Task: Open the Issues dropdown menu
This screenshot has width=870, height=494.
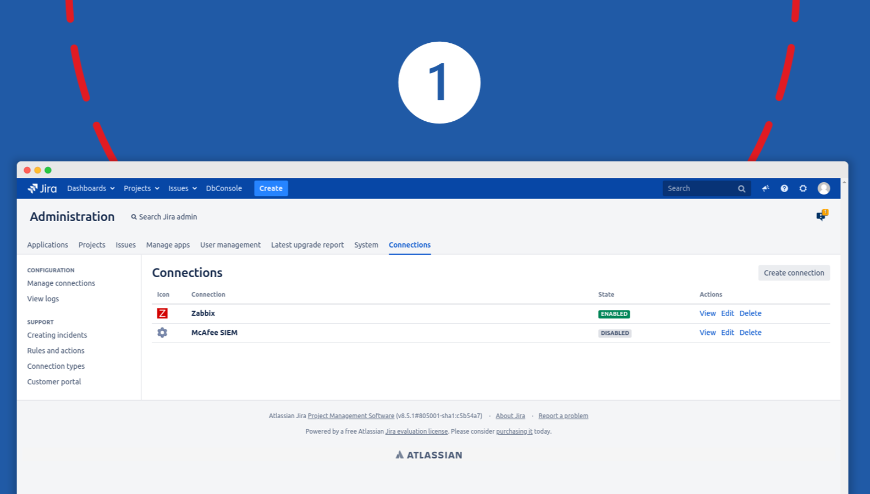Action: [183, 188]
